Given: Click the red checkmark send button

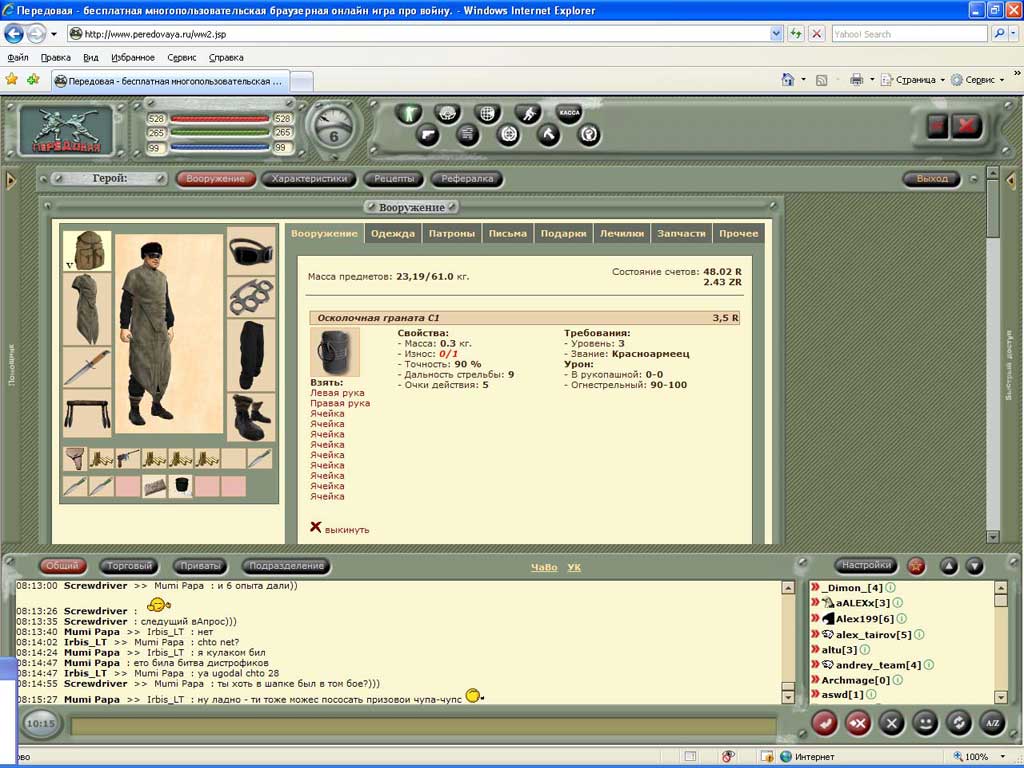Looking at the screenshot, I should pos(824,723).
